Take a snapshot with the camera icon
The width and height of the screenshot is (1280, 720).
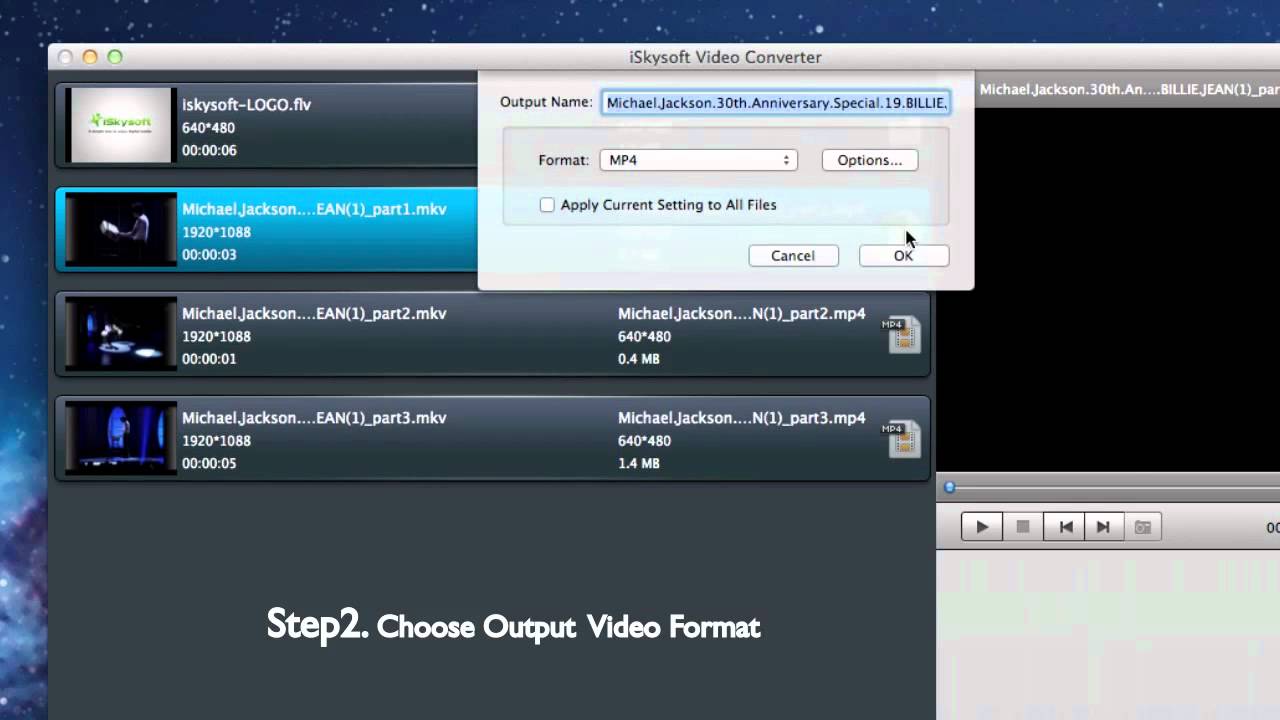[1142, 527]
